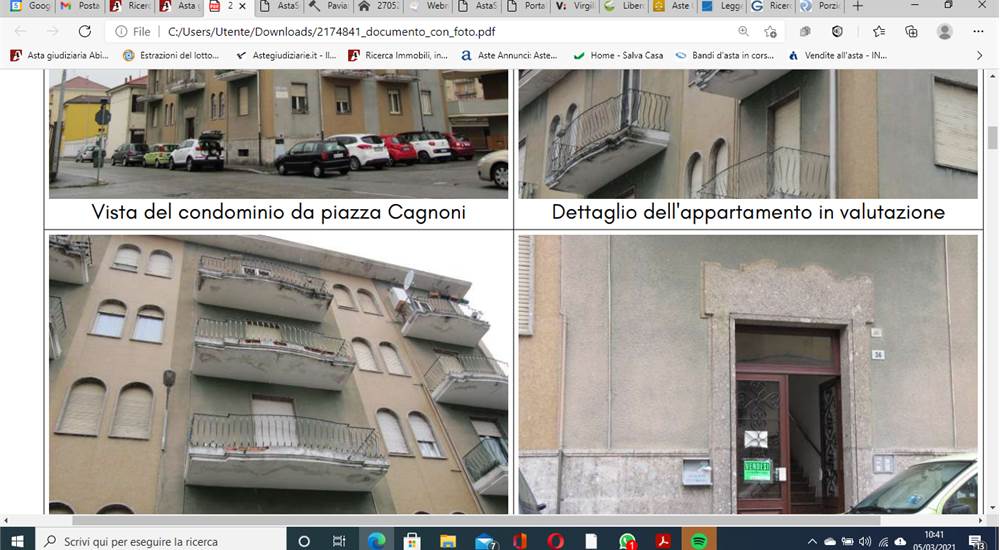
Task: Open Spotify from the taskbar
Action: 699,541
